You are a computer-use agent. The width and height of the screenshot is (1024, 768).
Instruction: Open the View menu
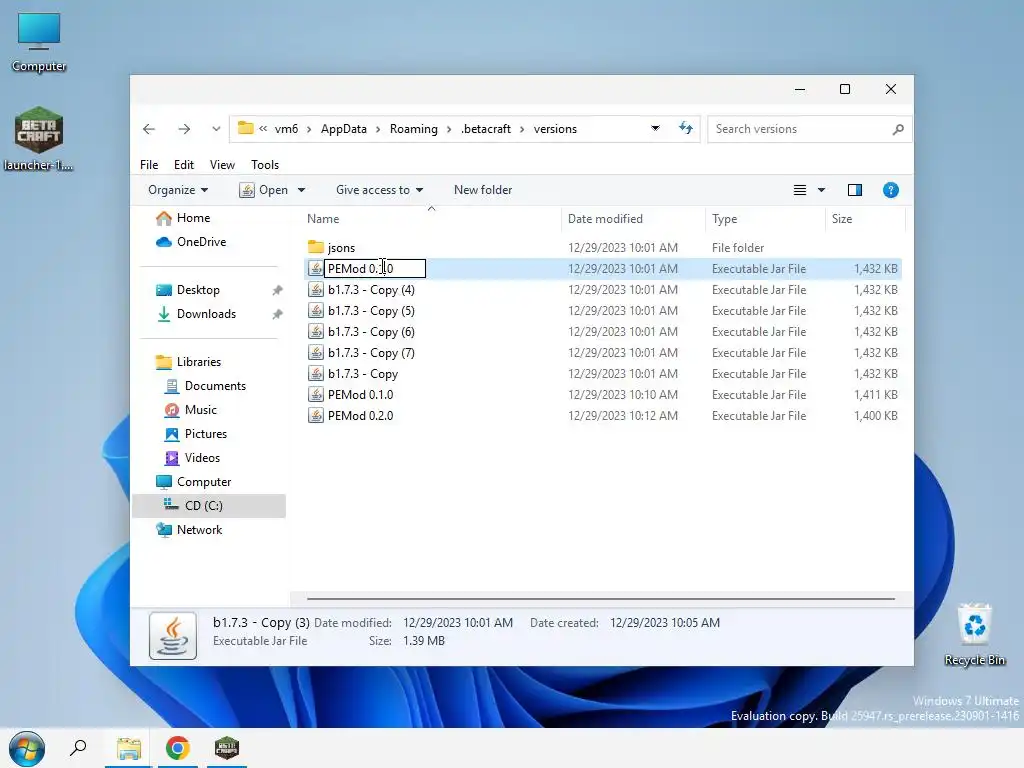point(222,165)
